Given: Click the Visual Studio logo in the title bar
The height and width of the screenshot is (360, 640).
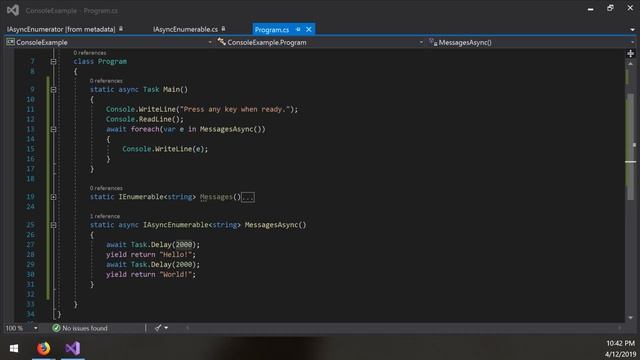Looking at the screenshot, I should coord(13,10).
